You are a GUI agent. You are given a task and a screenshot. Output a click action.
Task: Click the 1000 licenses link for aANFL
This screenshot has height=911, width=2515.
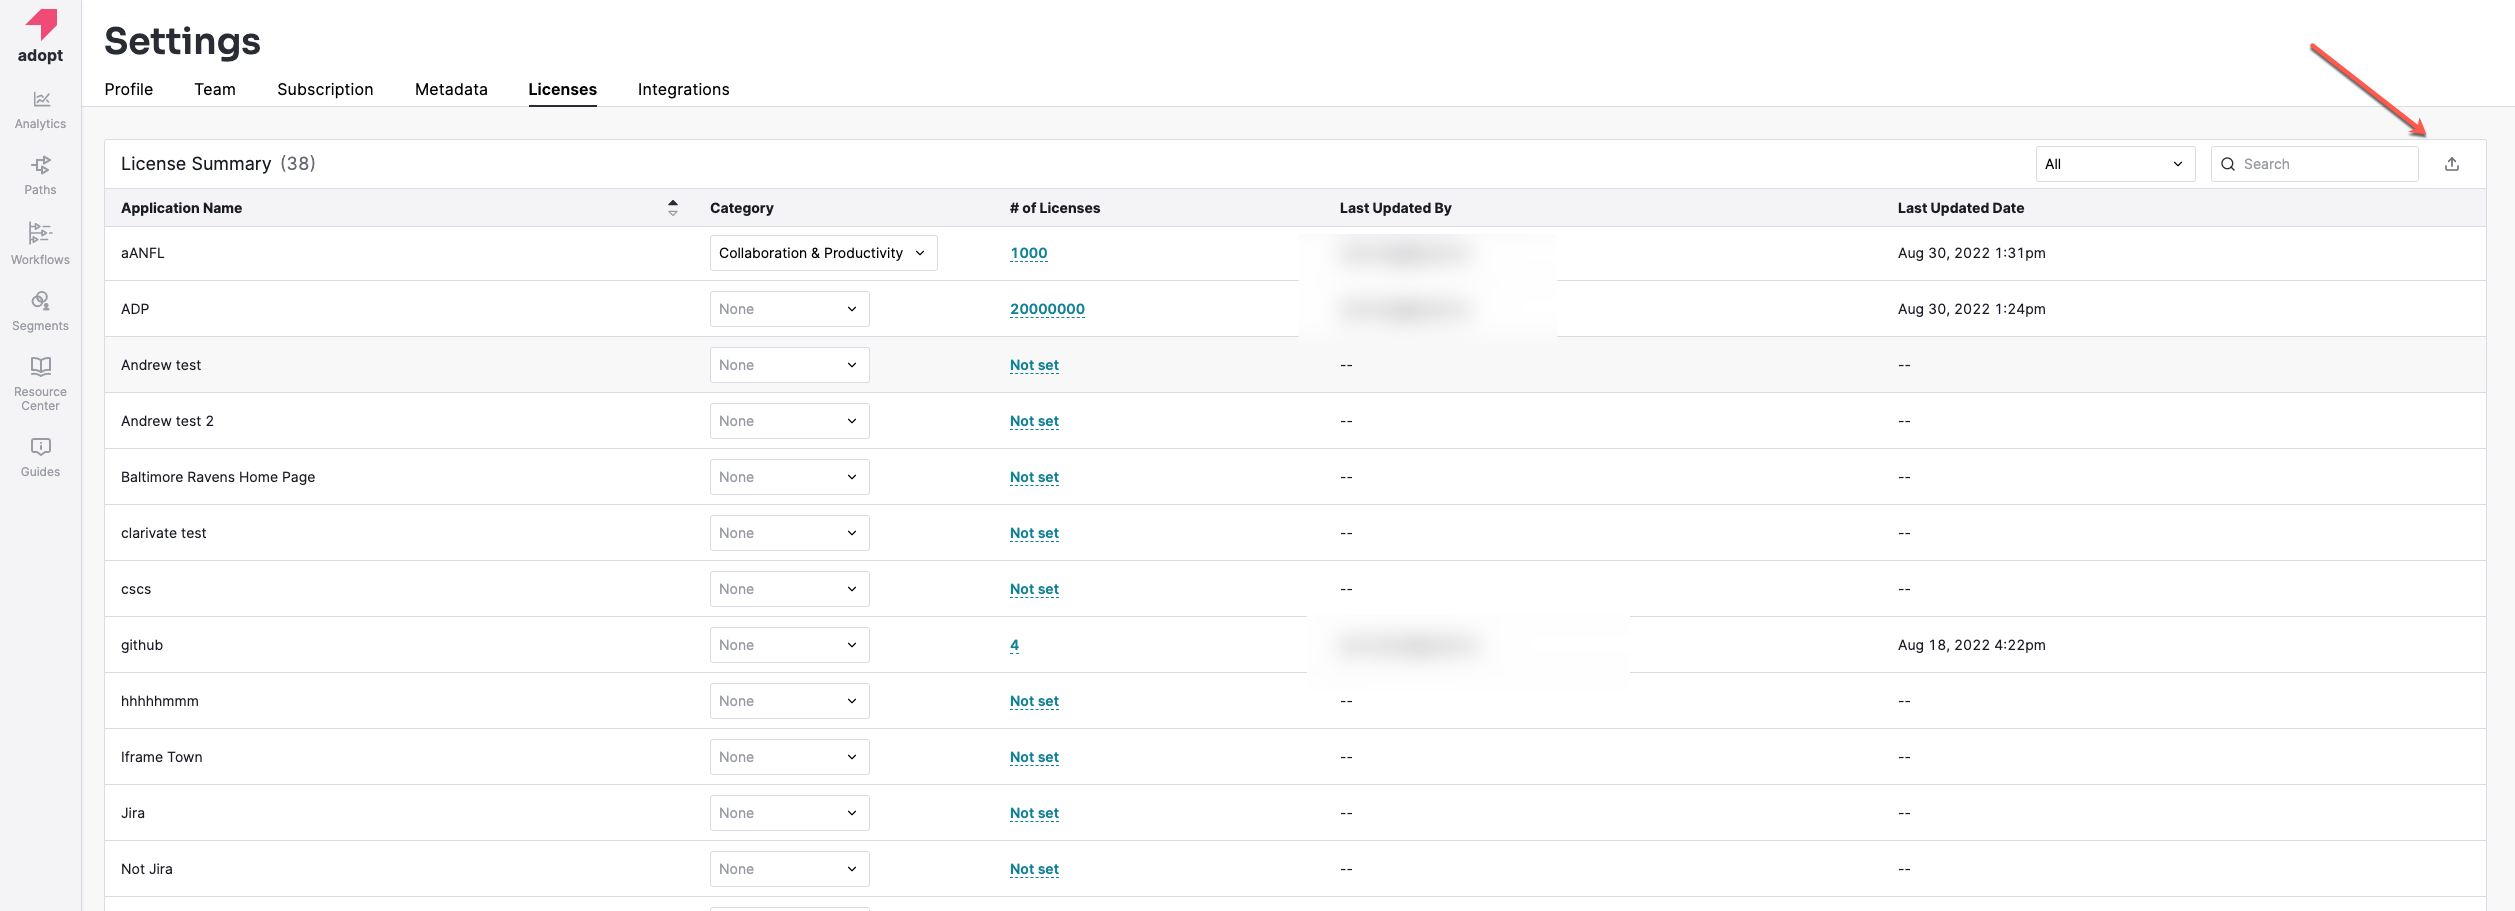(1029, 253)
